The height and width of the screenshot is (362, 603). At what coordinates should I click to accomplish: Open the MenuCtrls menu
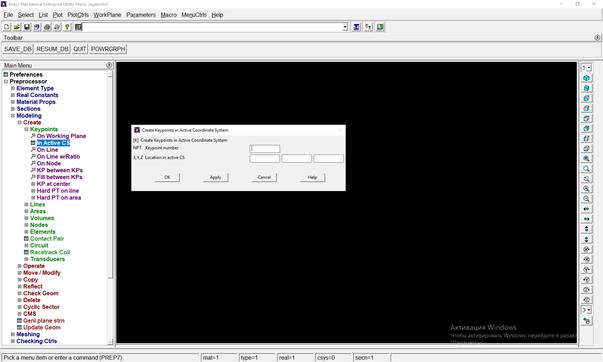[194, 15]
